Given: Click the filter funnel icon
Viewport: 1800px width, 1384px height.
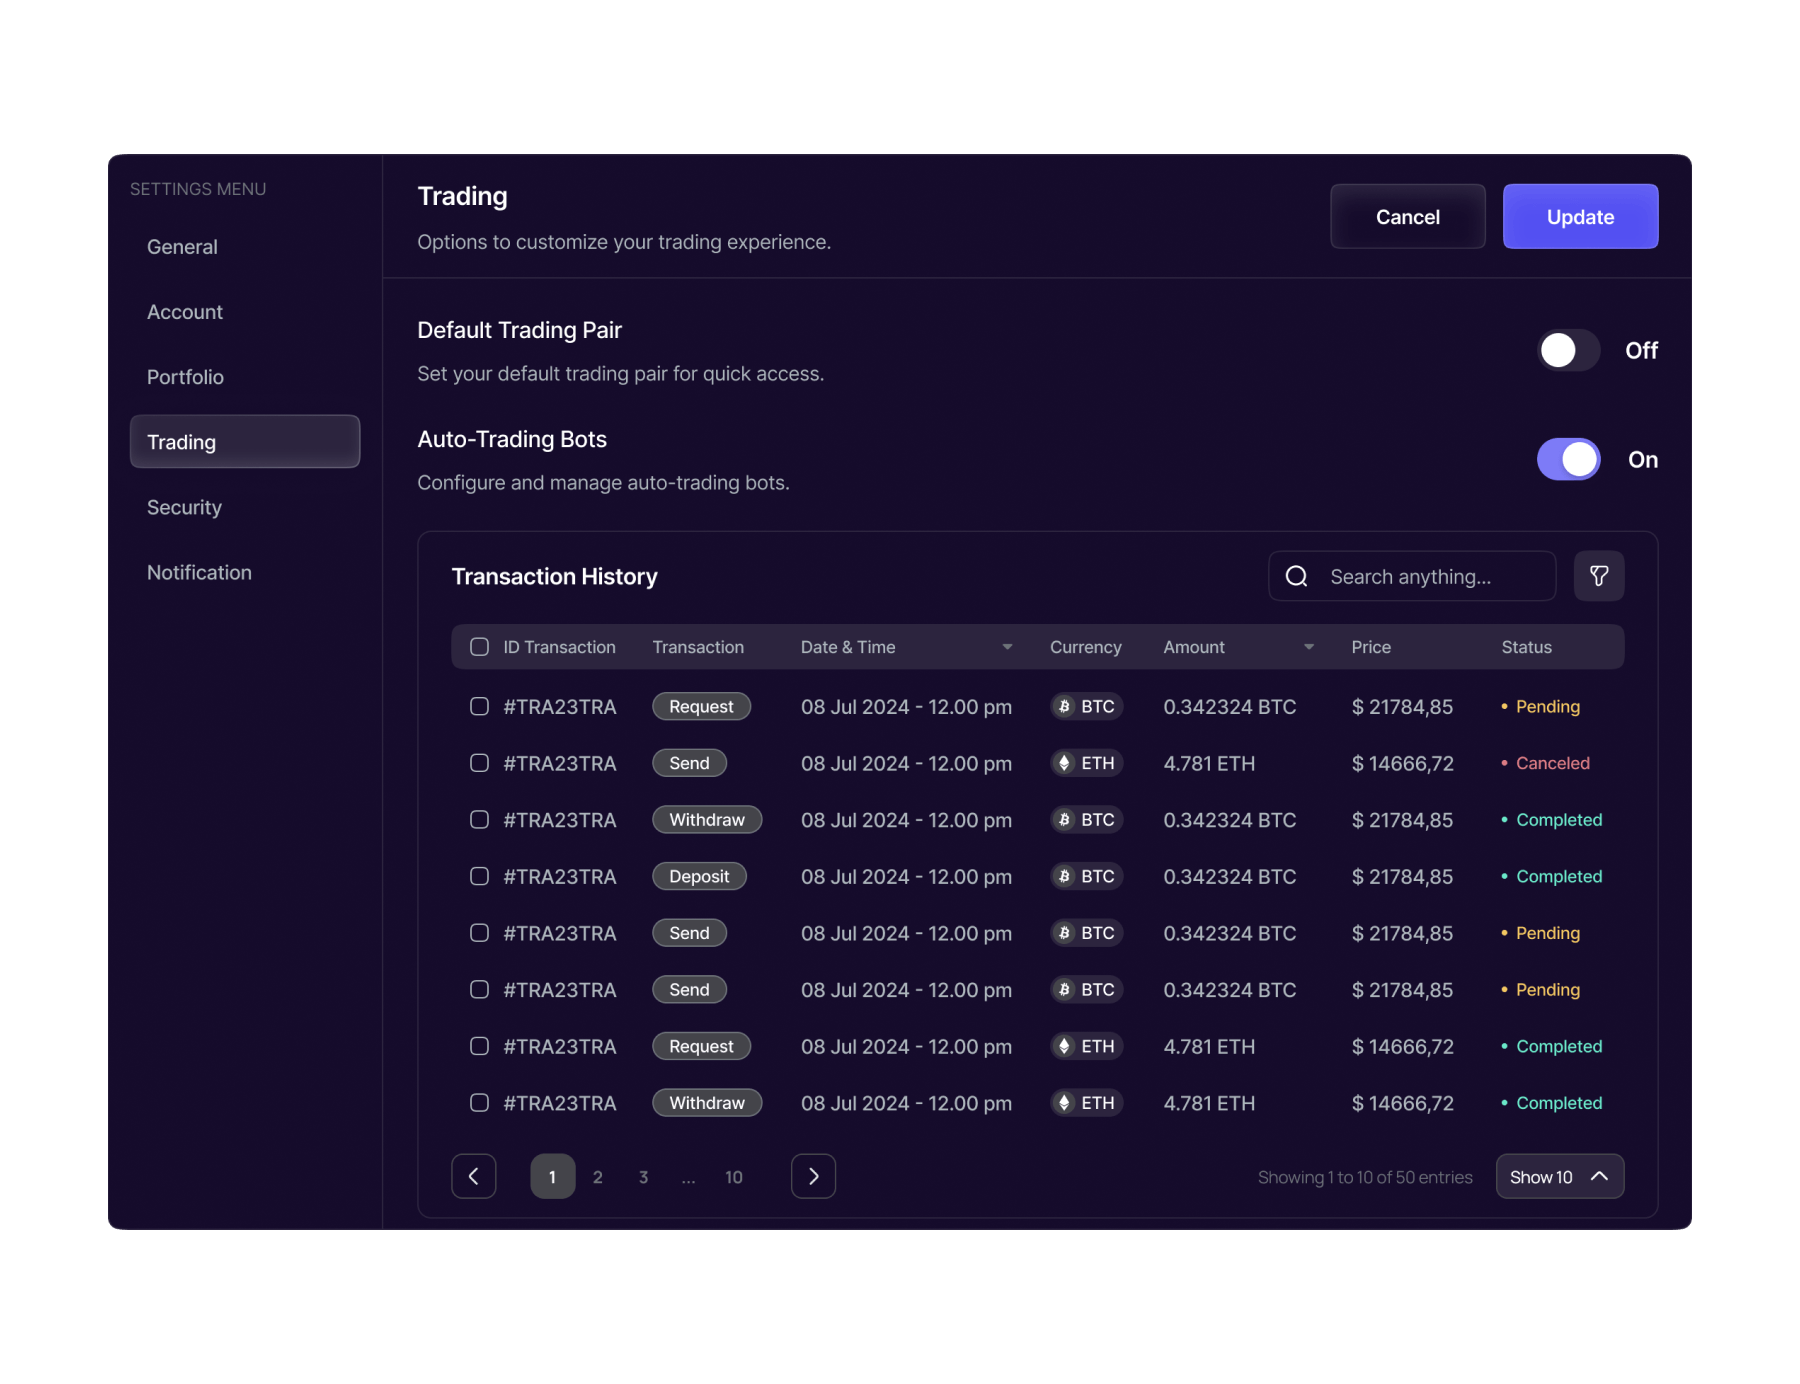Looking at the screenshot, I should (x=1598, y=576).
